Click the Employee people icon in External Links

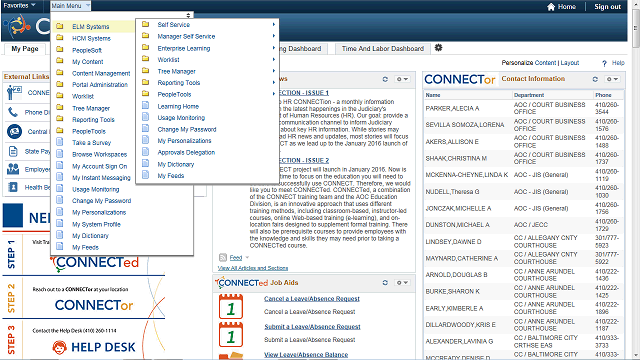click(13, 169)
